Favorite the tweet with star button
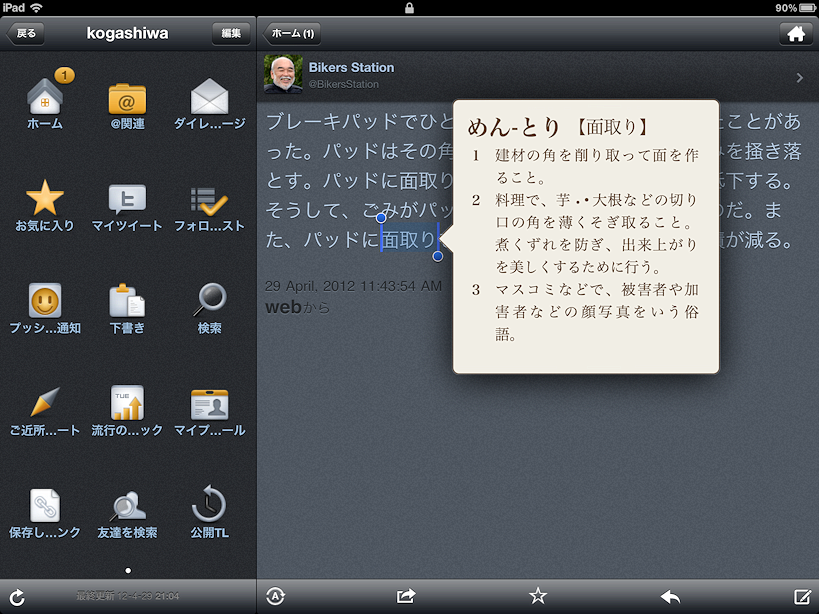Image resolution: width=819 pixels, height=614 pixels. tap(538, 597)
